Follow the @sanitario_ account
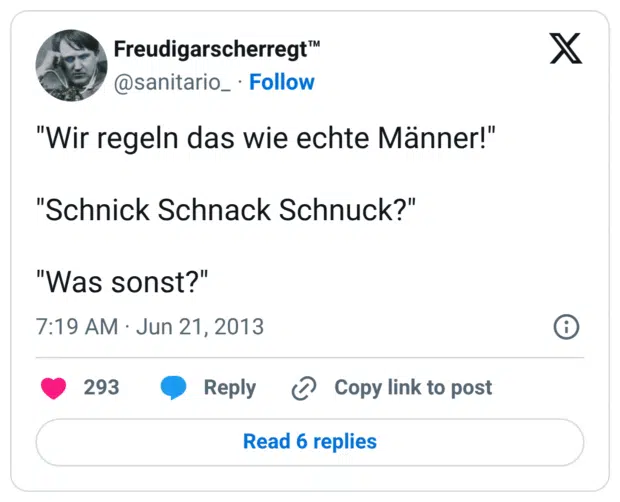The height and width of the screenshot is (502, 620). pos(281,82)
